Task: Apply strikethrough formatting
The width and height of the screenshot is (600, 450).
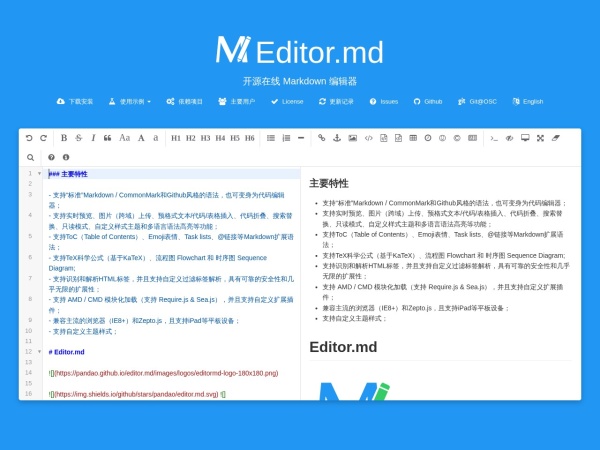Action: tap(78, 138)
